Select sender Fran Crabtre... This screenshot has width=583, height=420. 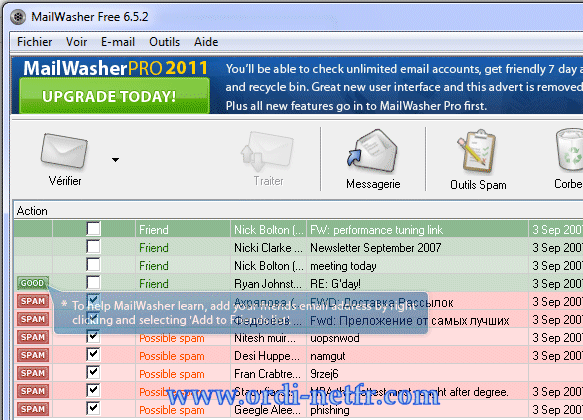pos(268,374)
